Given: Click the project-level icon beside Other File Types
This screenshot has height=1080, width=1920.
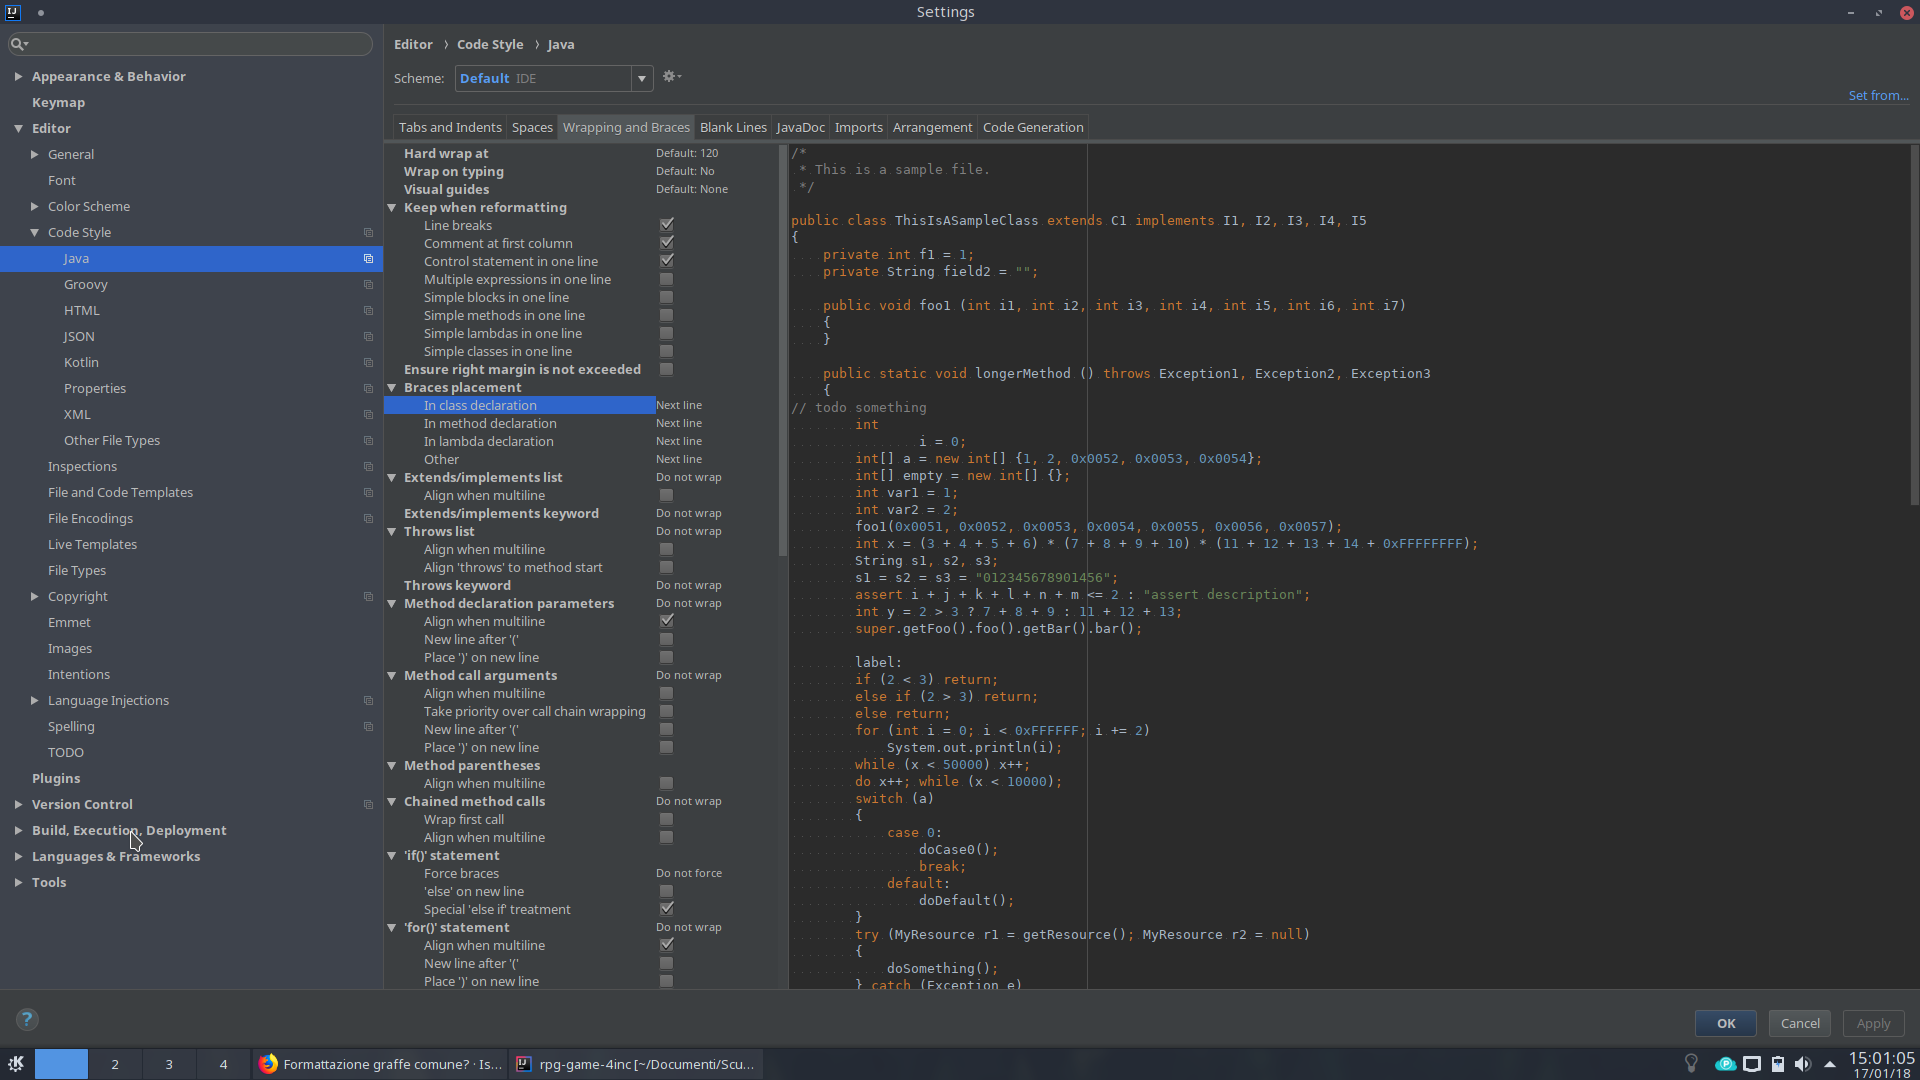Looking at the screenshot, I should tap(368, 441).
